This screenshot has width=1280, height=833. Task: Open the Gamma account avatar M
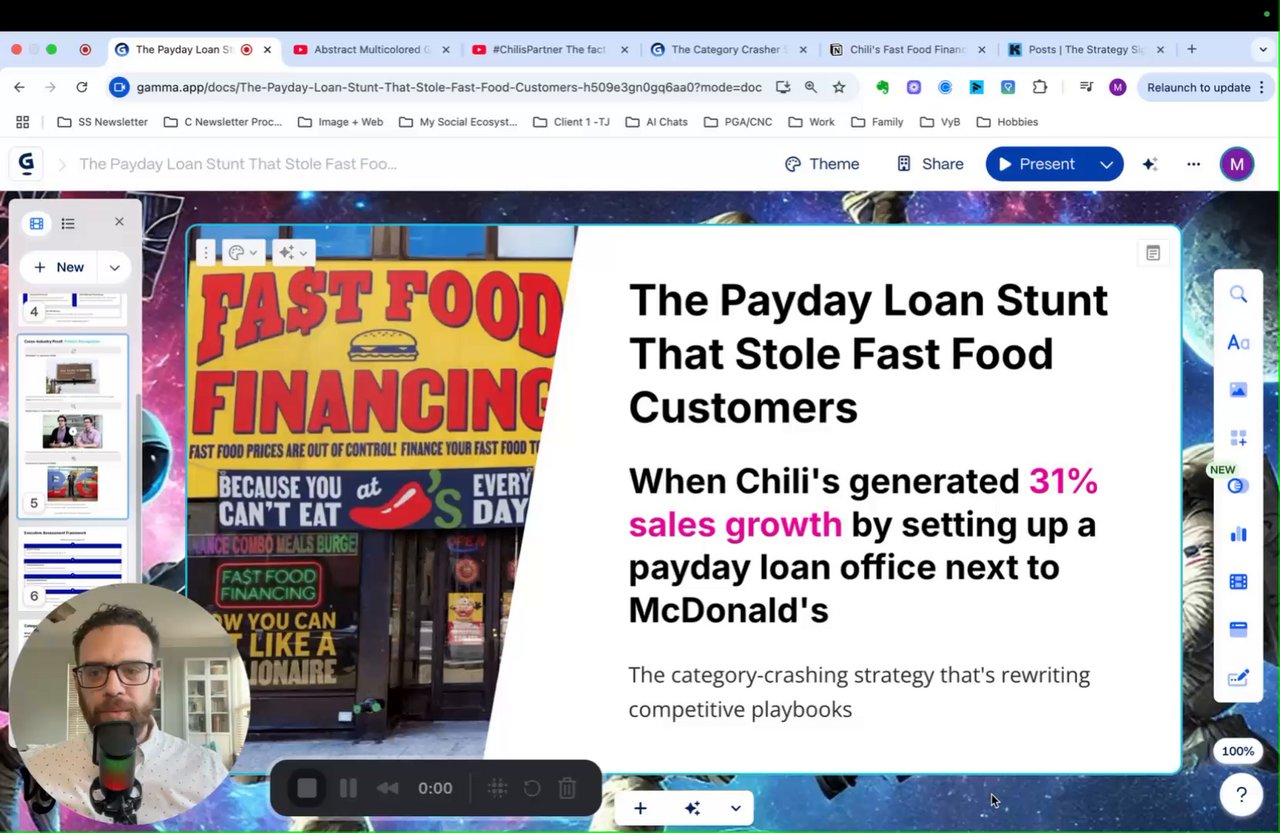coord(1237,164)
